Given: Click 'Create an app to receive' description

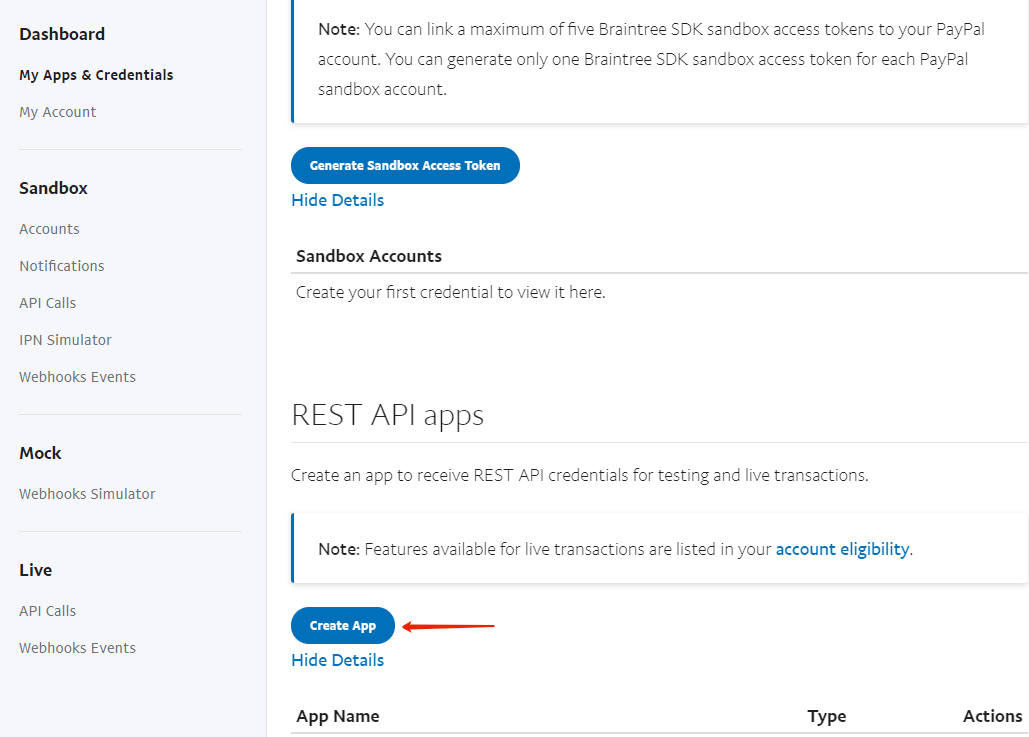Looking at the screenshot, I should 579,475.
